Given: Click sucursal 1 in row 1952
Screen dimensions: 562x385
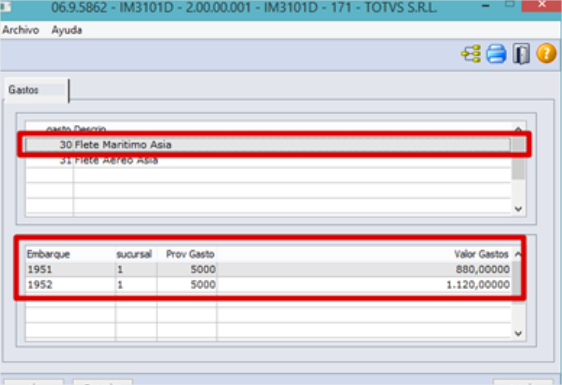Looking at the screenshot, I should [x=136, y=285].
